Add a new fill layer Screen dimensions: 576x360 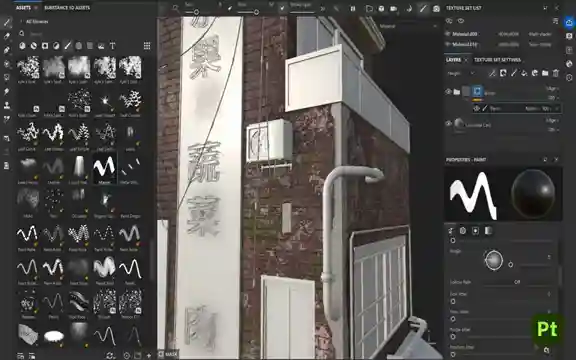pyautogui.click(x=524, y=73)
